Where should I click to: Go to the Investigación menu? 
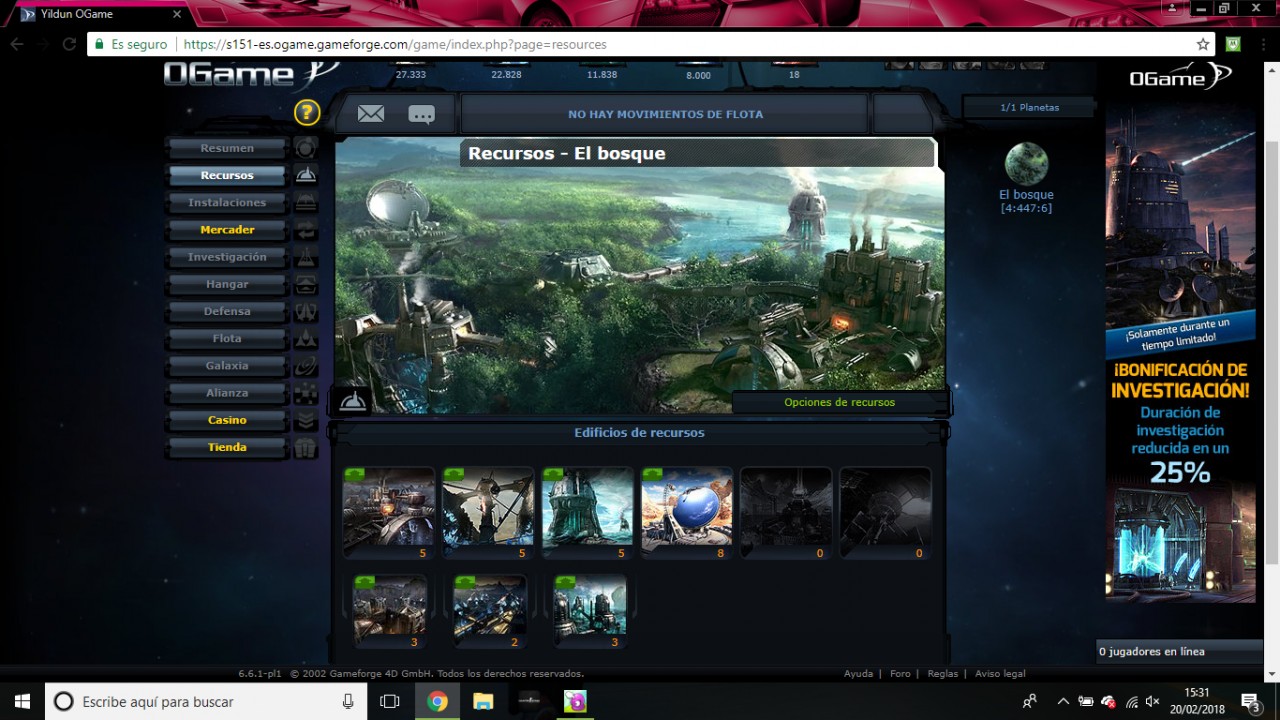point(227,257)
